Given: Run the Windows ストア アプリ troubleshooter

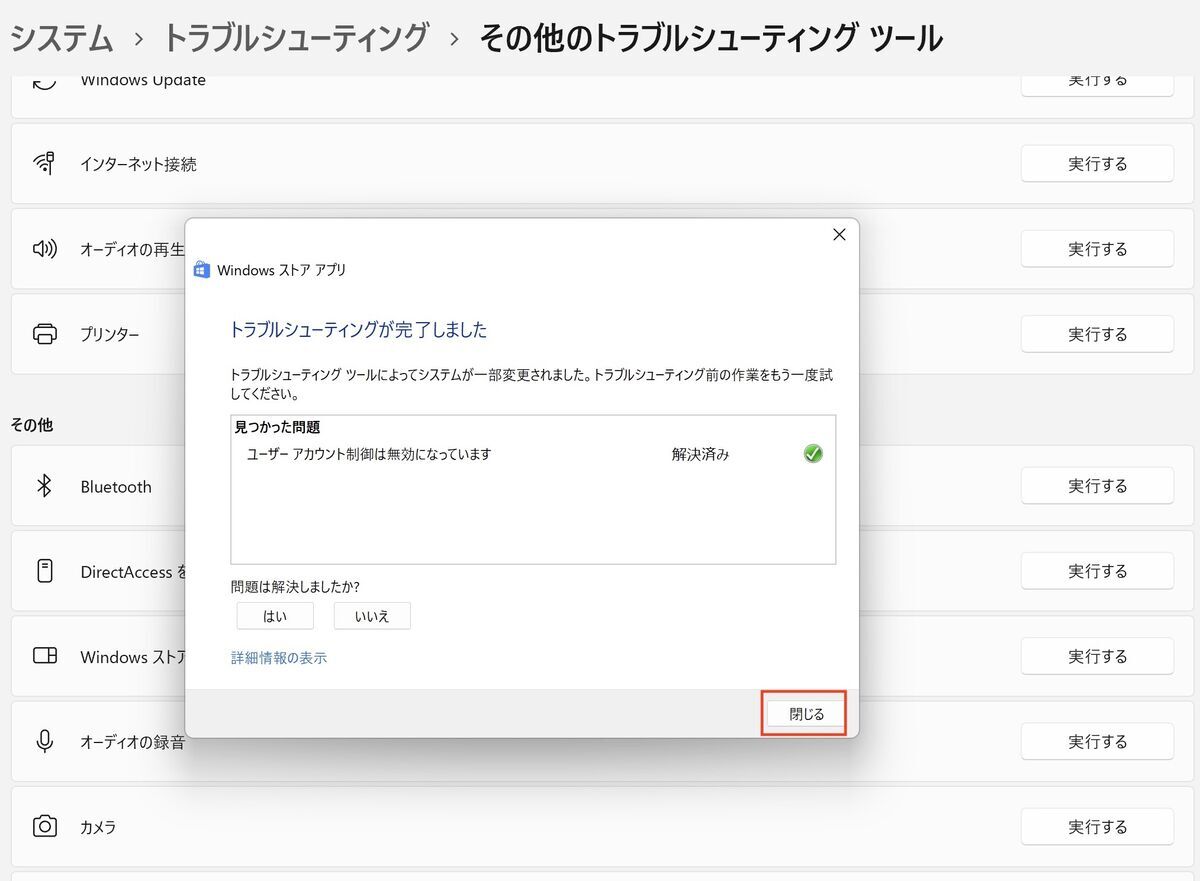Looking at the screenshot, I should pos(1097,656).
